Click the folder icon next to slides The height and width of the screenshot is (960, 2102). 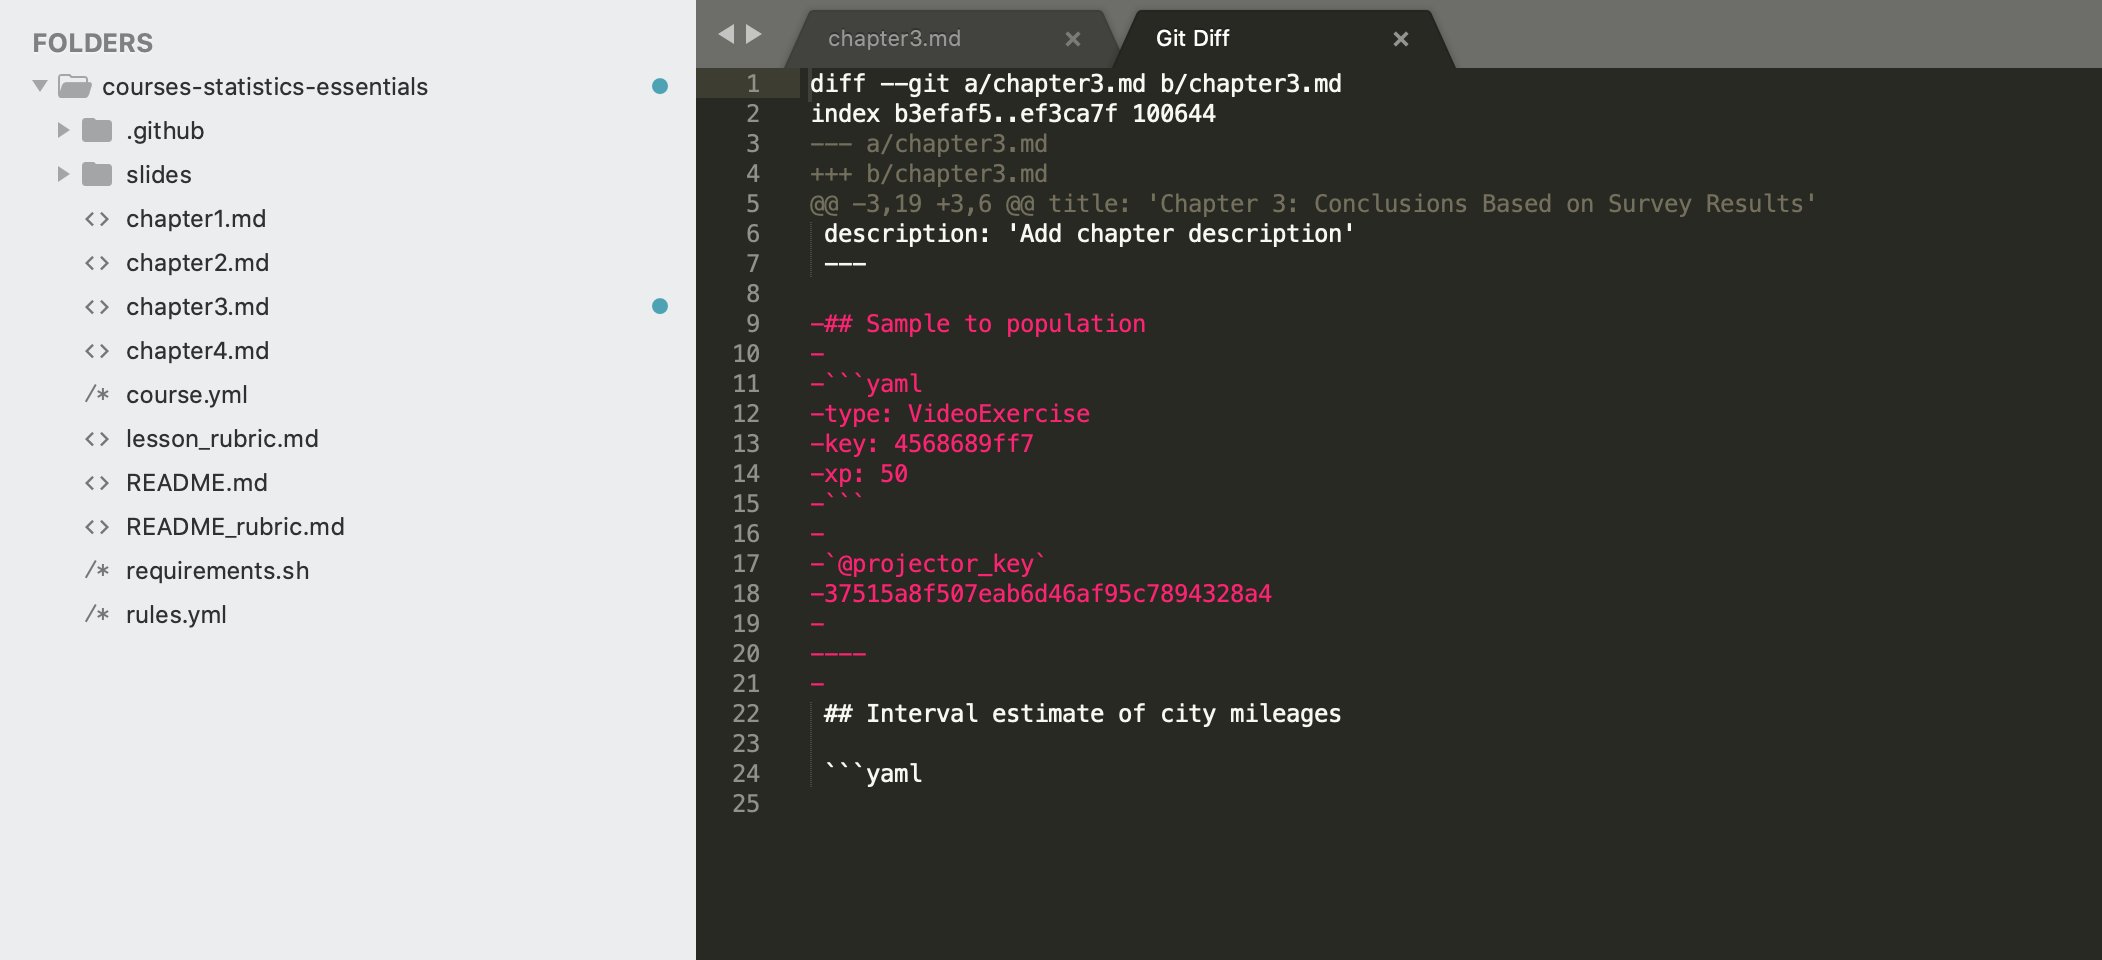pos(95,174)
